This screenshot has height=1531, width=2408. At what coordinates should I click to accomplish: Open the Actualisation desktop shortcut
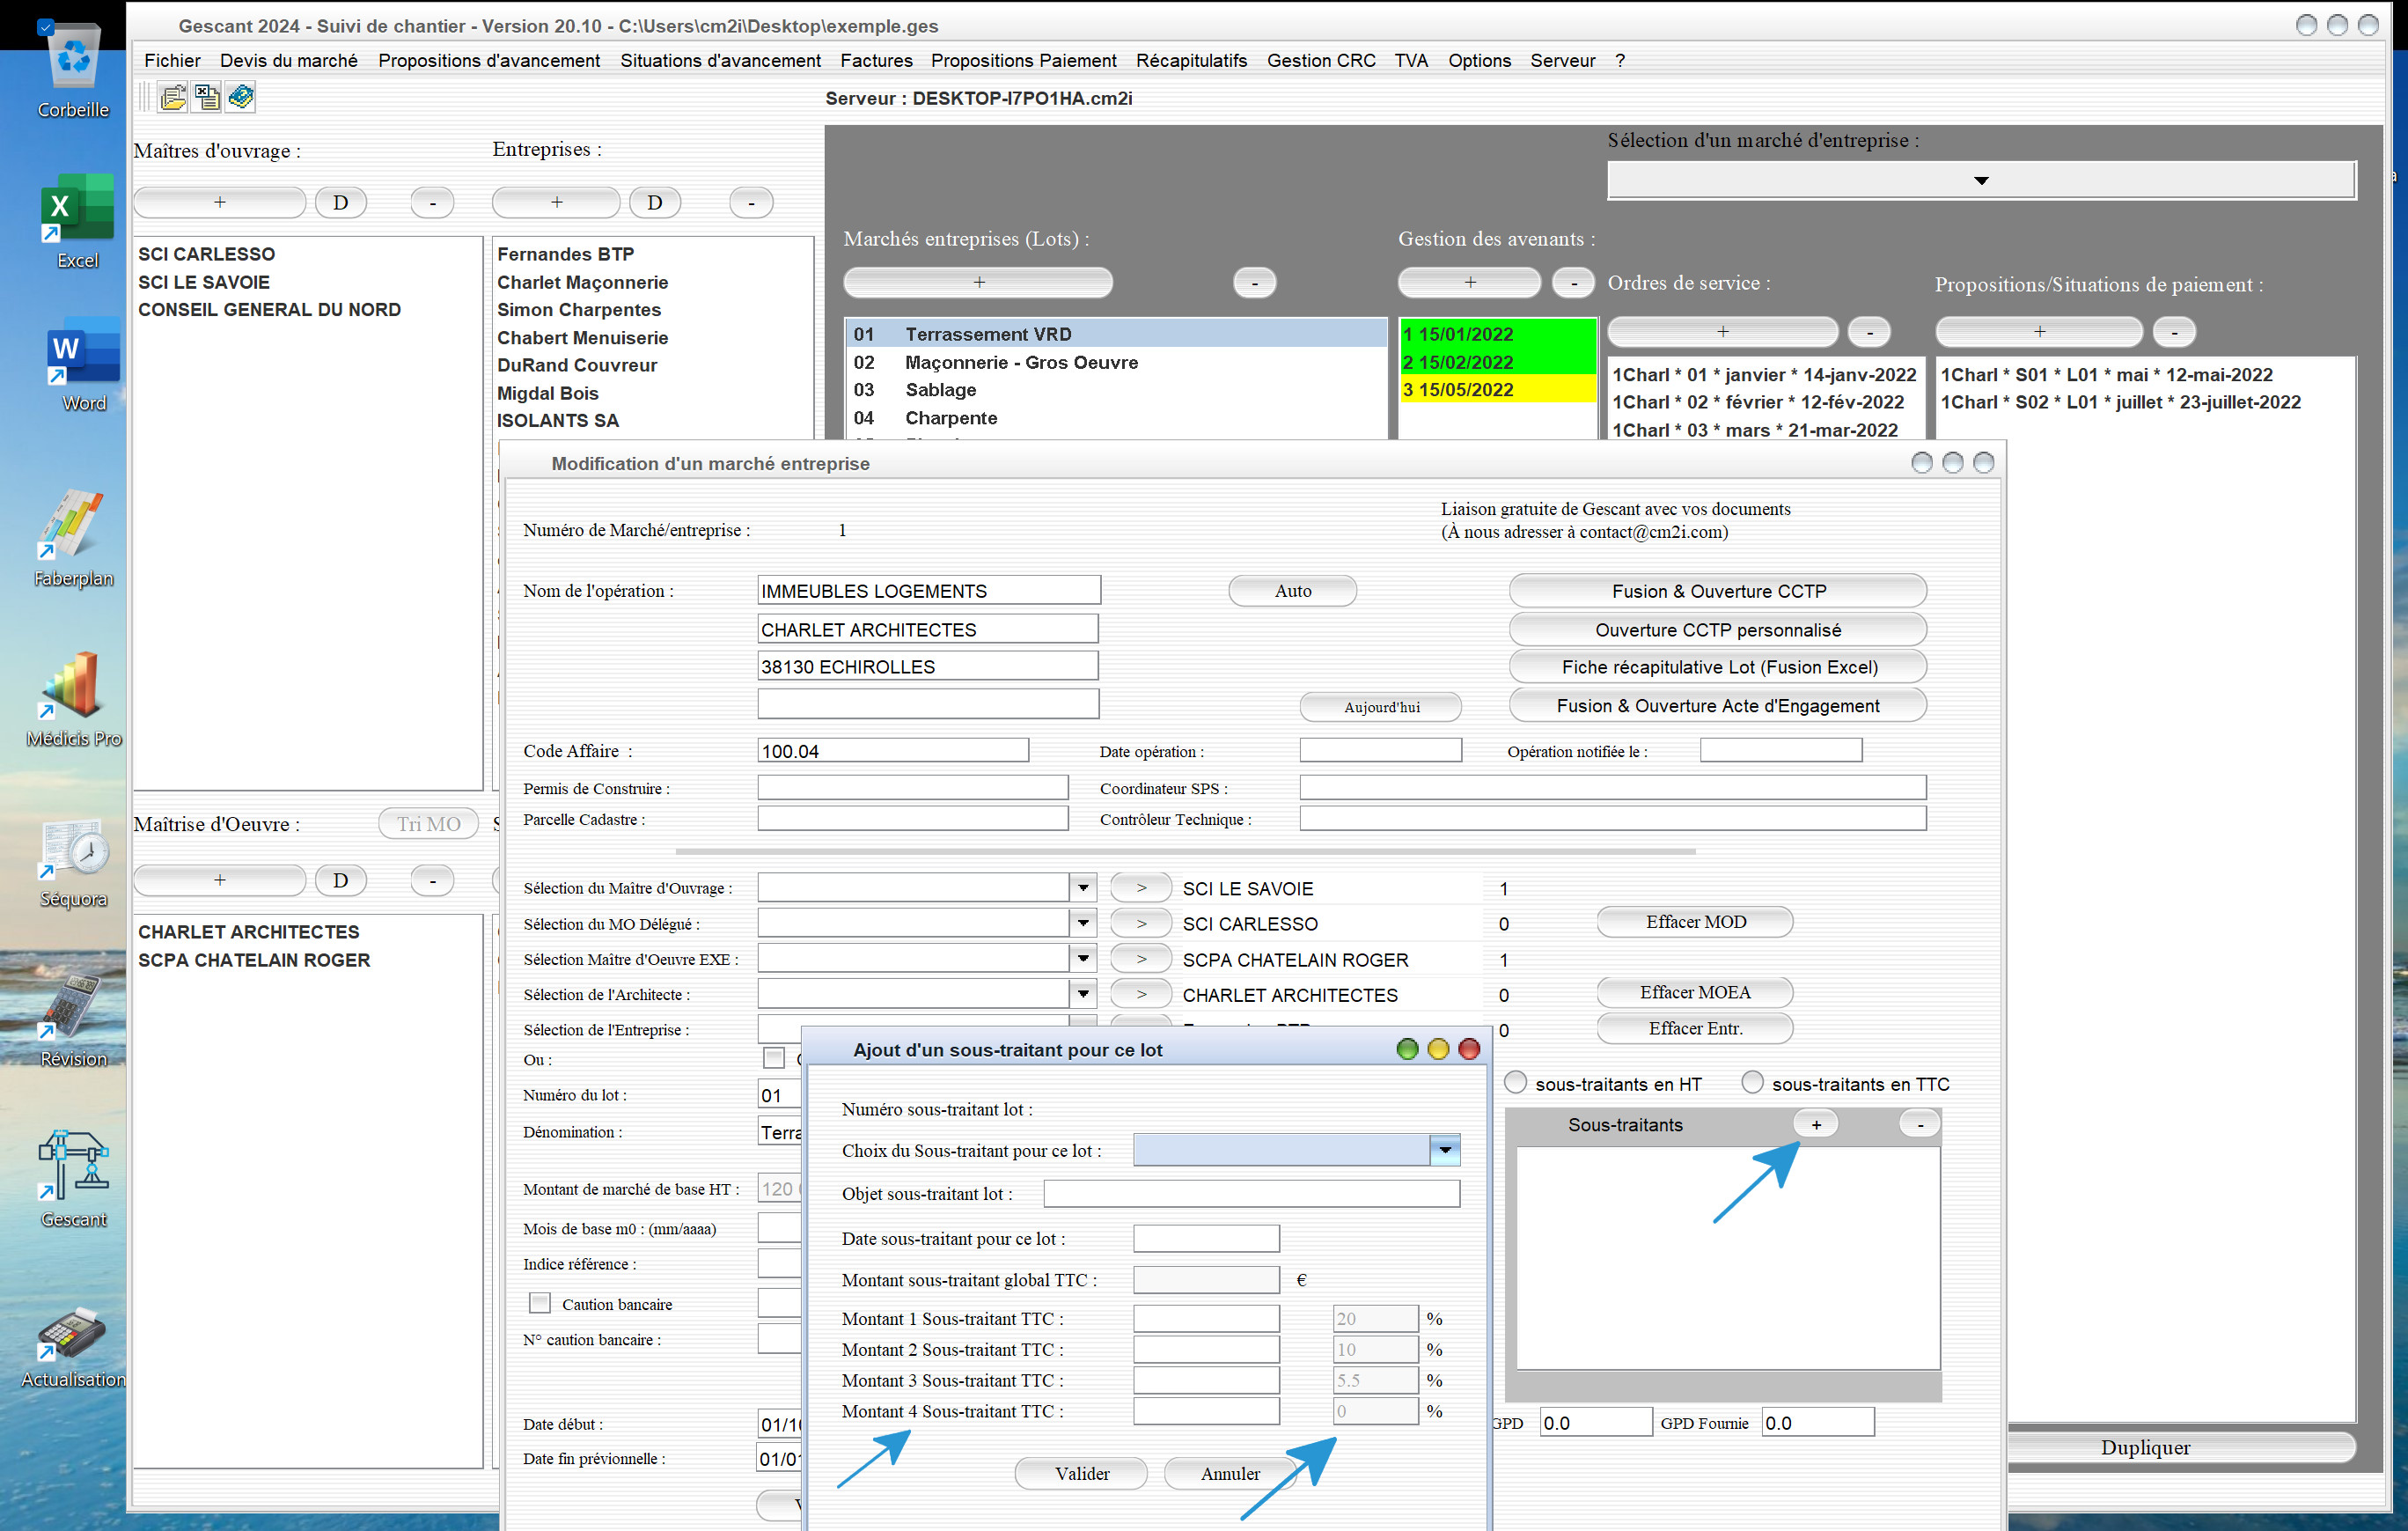(73, 1346)
